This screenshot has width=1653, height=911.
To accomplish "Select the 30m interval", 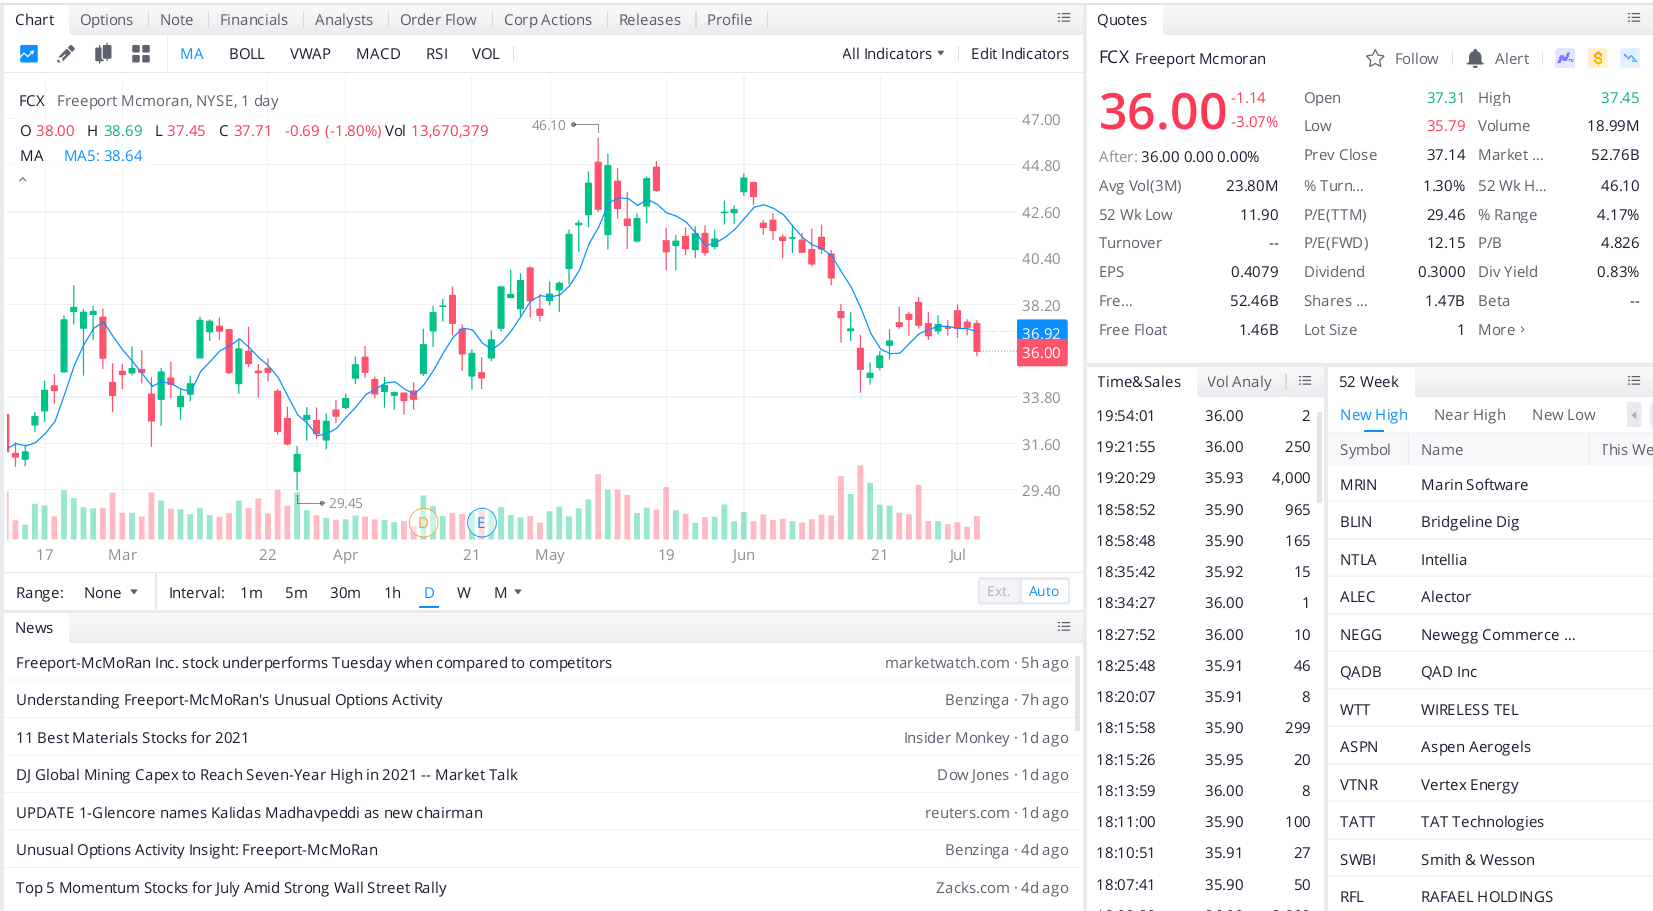I will point(345,593).
